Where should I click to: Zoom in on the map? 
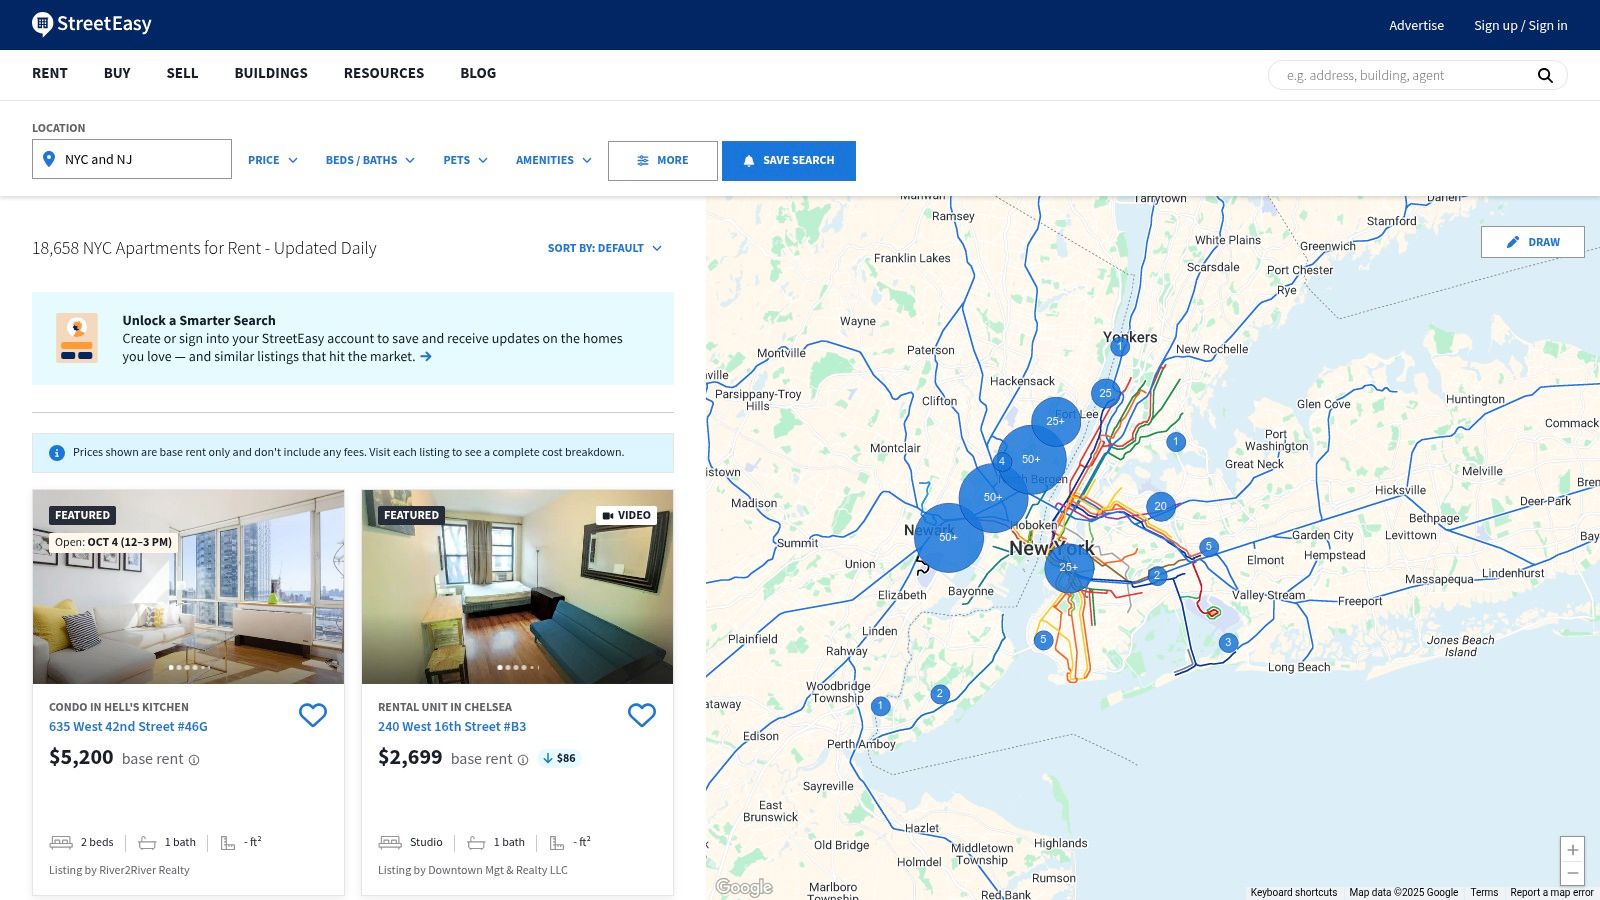[1572, 850]
